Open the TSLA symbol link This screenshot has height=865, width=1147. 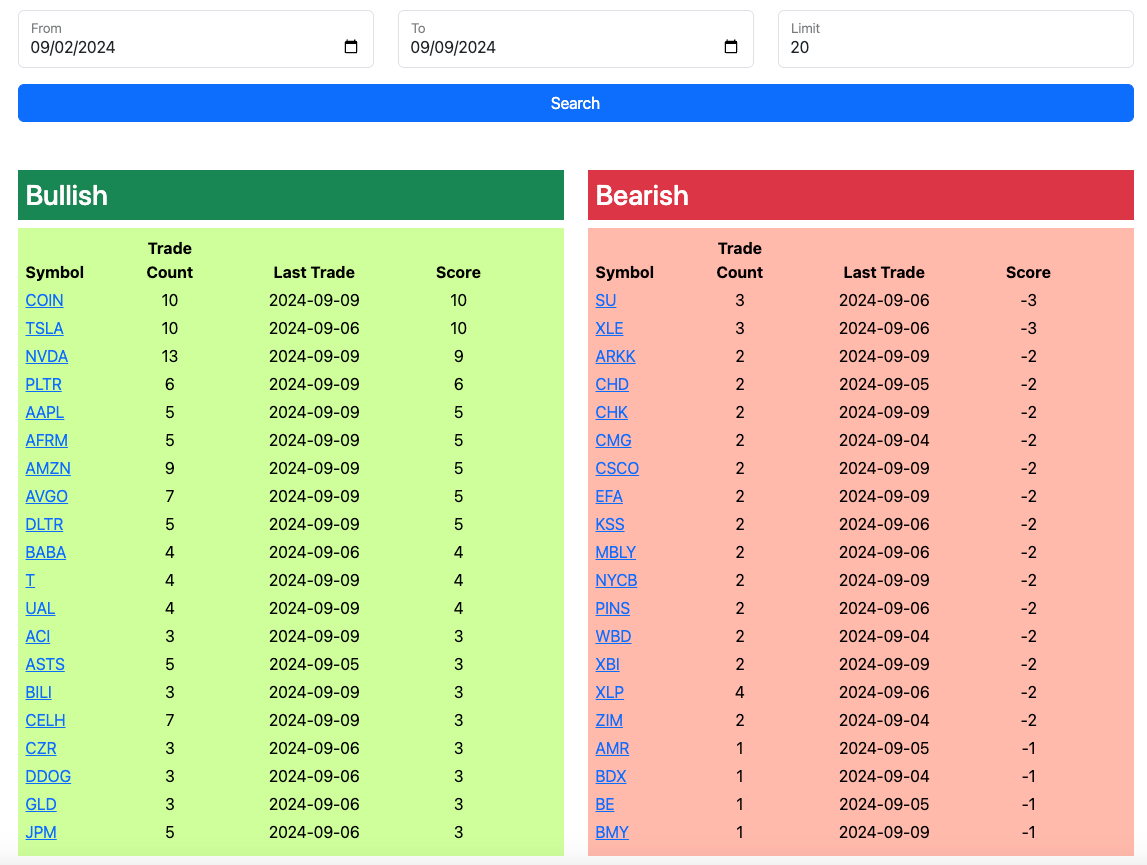[x=45, y=329]
